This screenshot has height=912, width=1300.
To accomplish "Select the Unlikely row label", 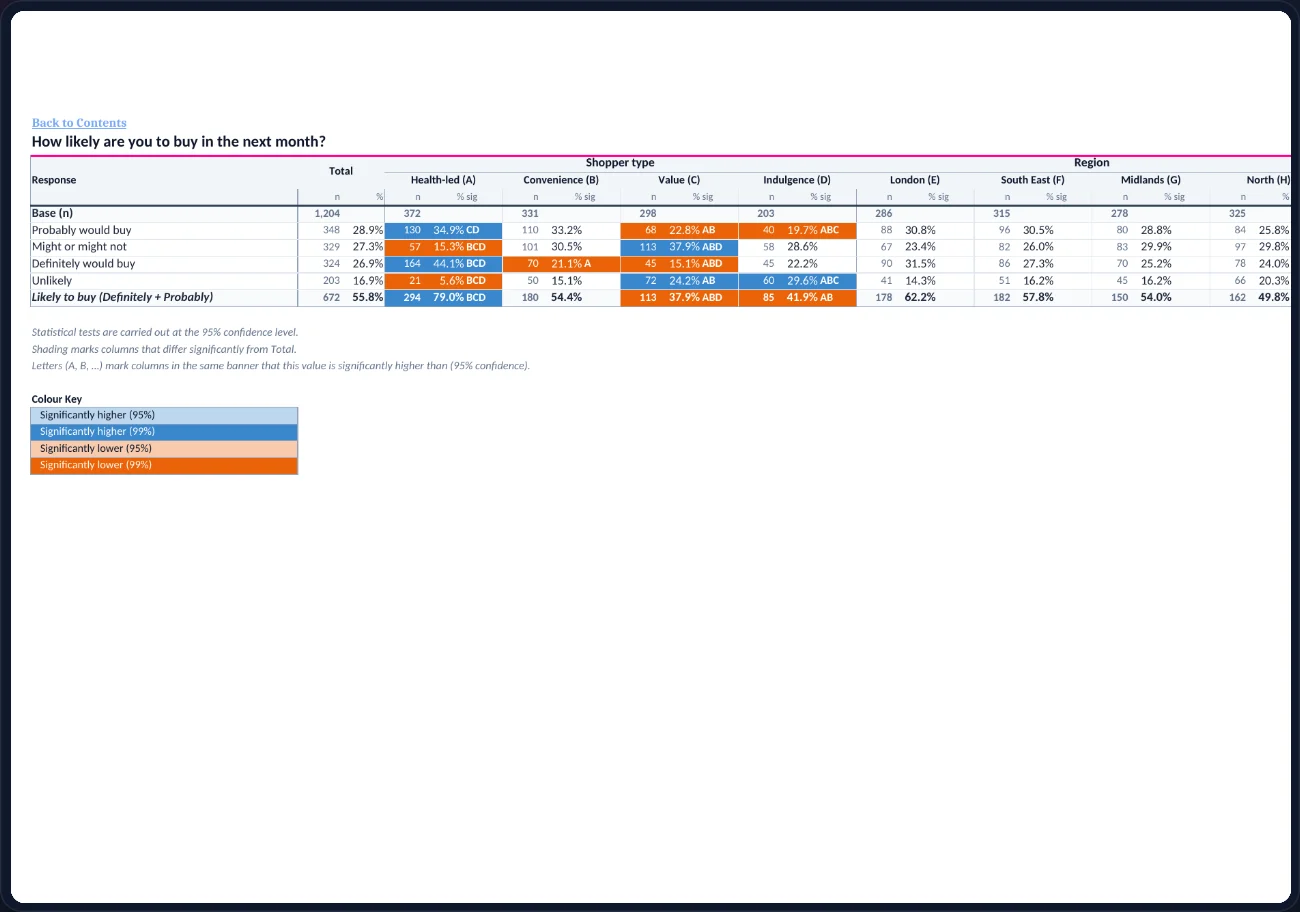I will [x=52, y=281].
